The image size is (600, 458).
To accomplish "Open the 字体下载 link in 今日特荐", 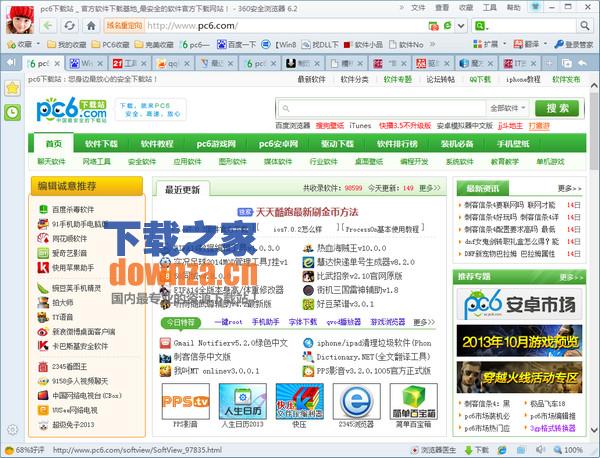I will pyautogui.click(x=303, y=322).
